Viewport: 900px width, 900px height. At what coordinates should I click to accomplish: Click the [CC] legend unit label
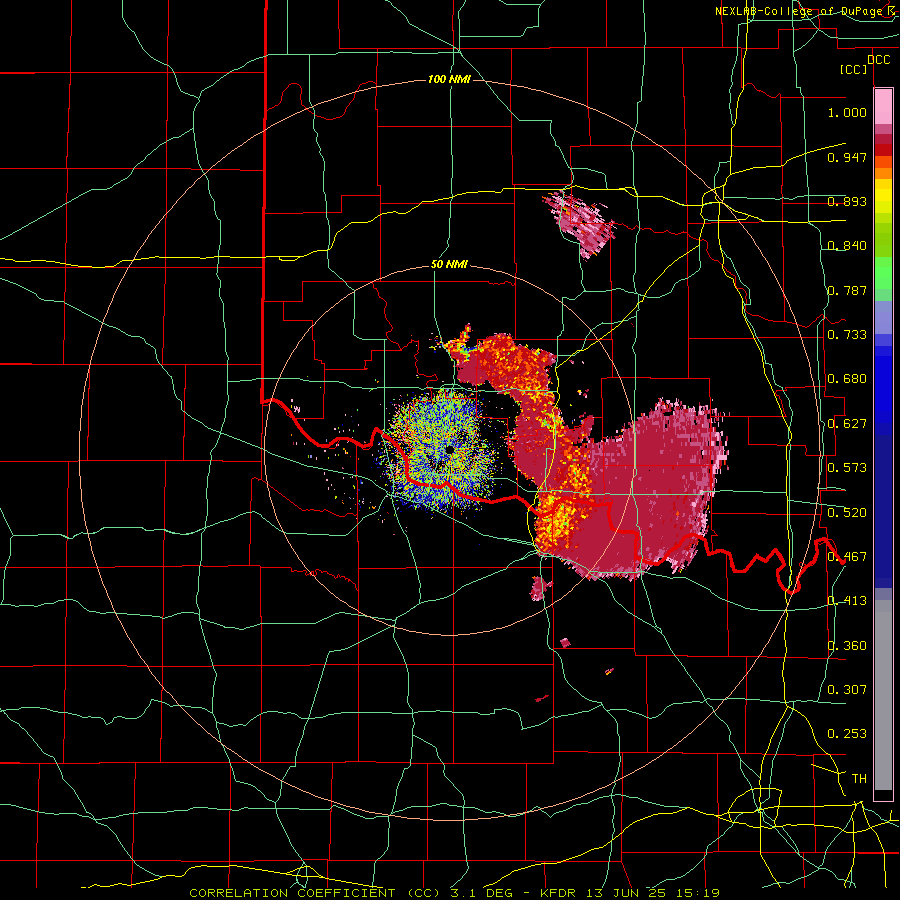(854, 69)
